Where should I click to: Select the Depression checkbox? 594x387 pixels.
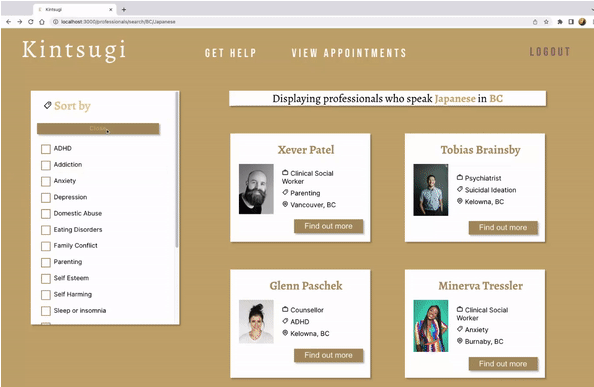click(46, 198)
